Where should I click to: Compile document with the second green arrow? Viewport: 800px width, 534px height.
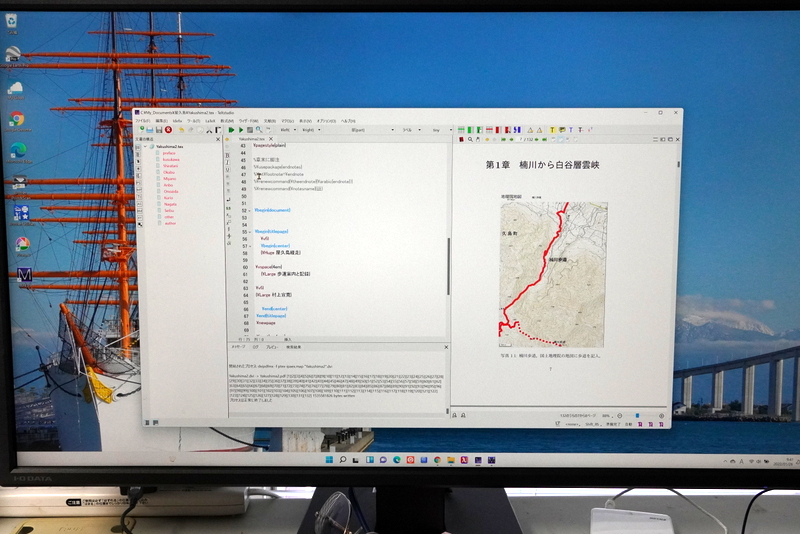(241, 130)
